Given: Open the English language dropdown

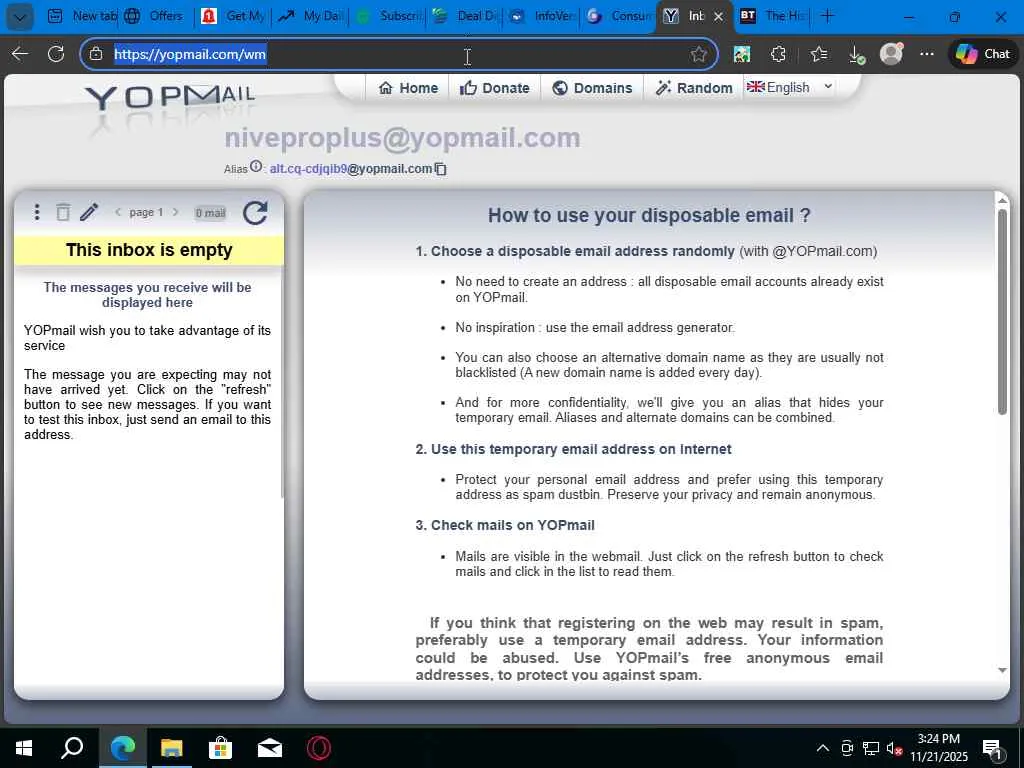Looking at the screenshot, I should tap(790, 87).
